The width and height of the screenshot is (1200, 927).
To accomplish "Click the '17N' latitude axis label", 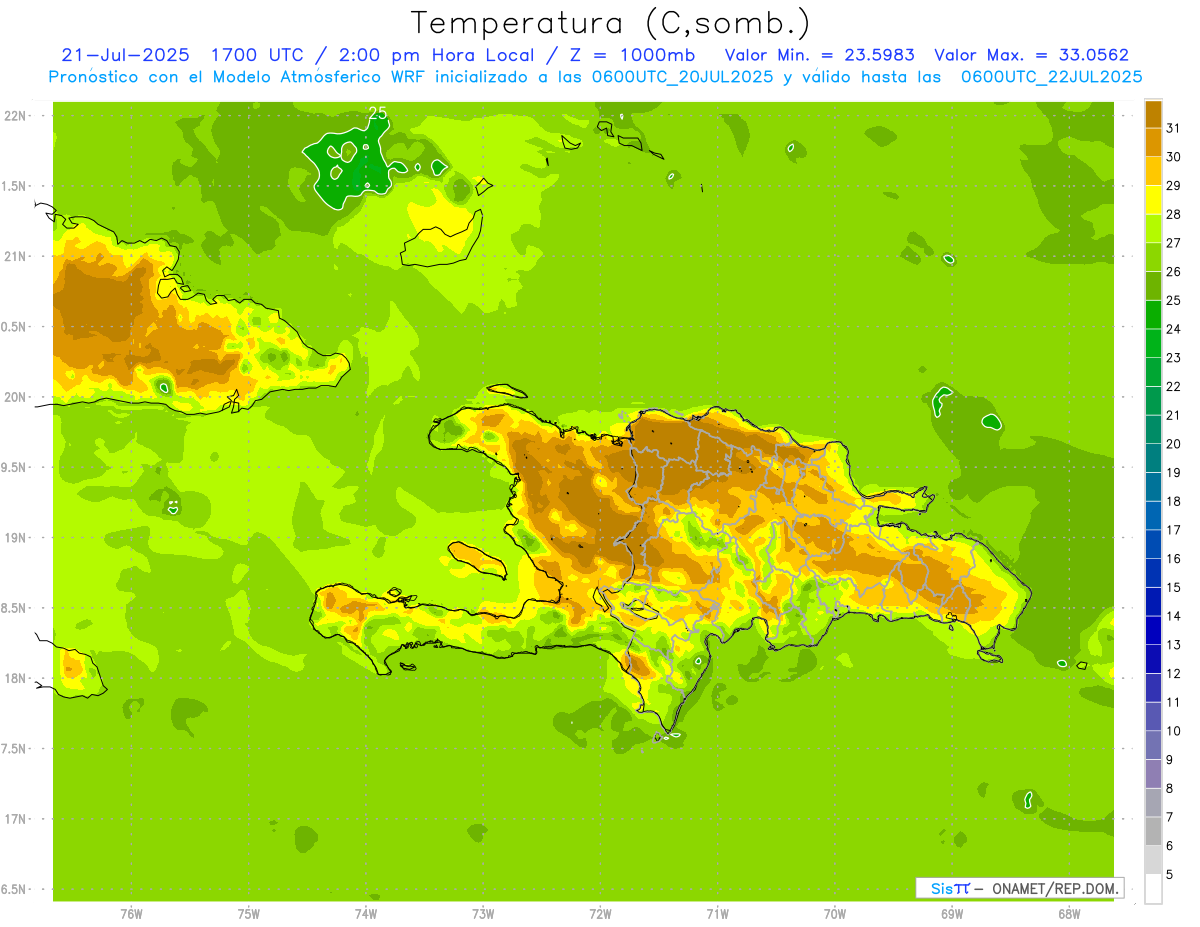I will click(x=16, y=819).
